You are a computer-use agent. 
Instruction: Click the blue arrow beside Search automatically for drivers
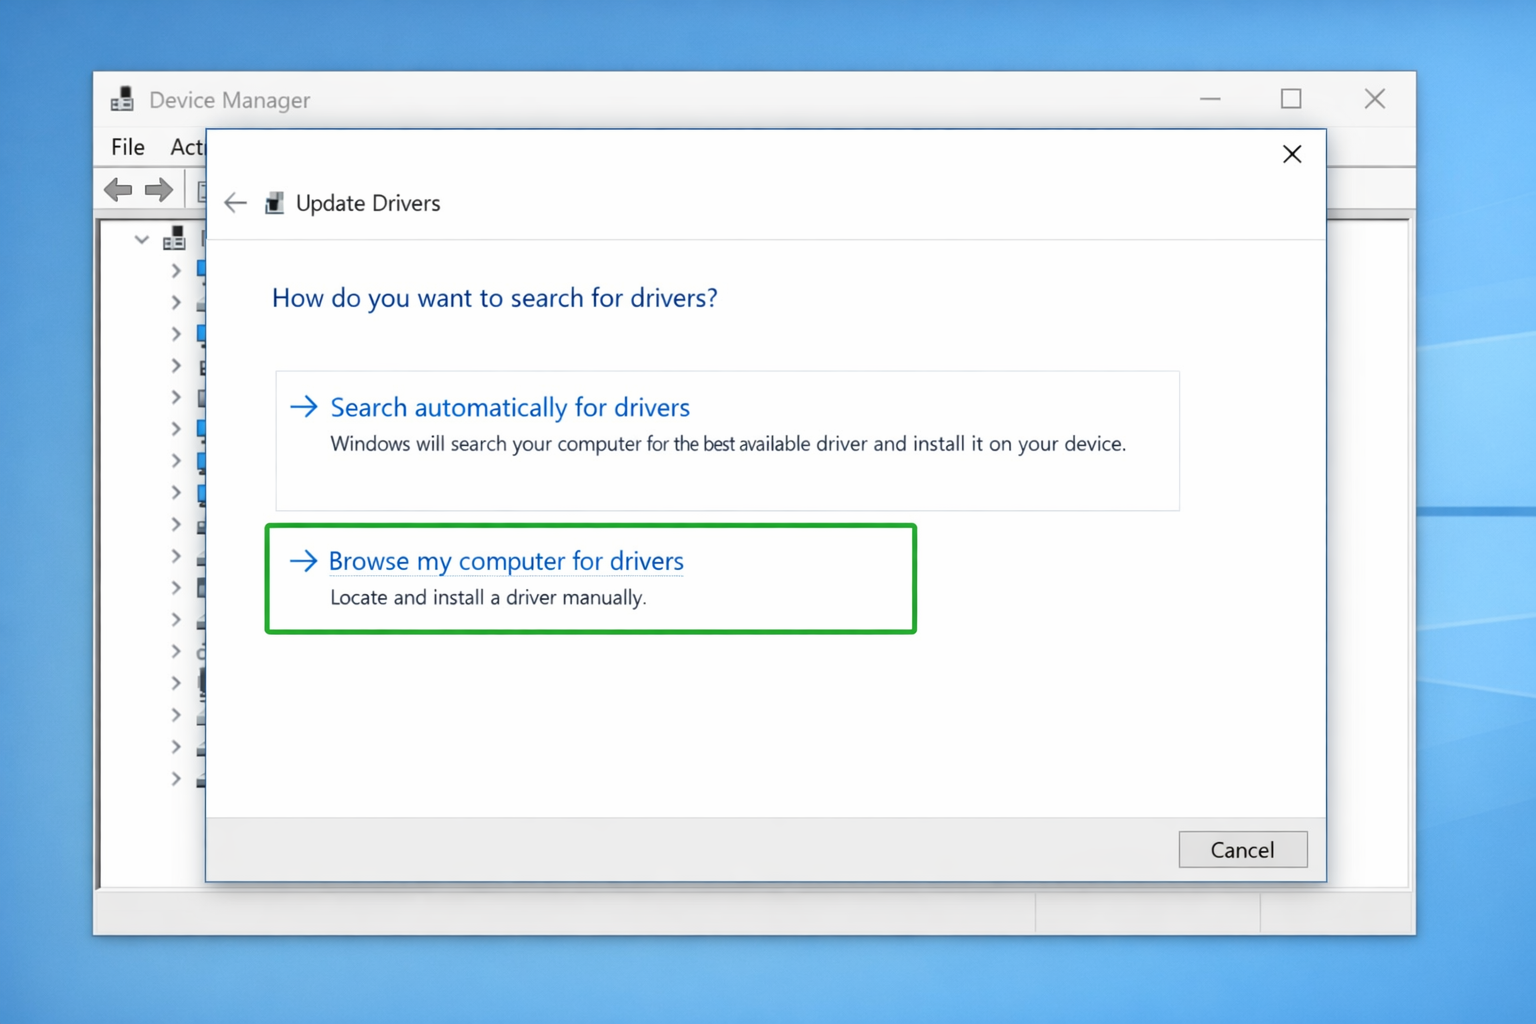(x=302, y=407)
